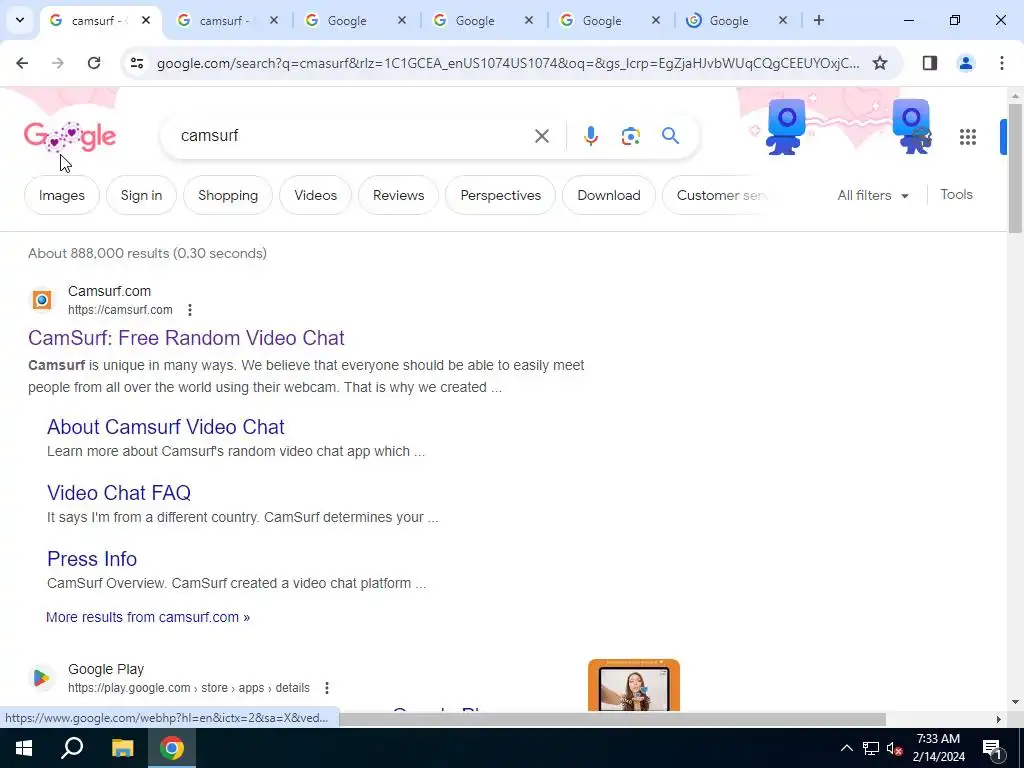Image resolution: width=1024 pixels, height=768 pixels.
Task: Open Chrome three-dot menu
Action: coord(1001,63)
